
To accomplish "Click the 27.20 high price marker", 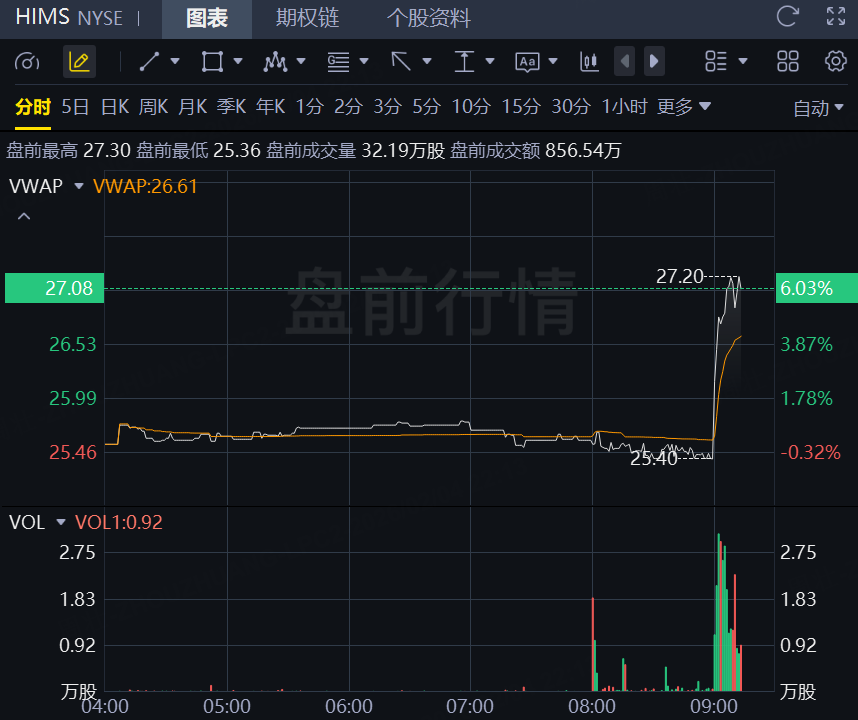I will (x=680, y=277).
